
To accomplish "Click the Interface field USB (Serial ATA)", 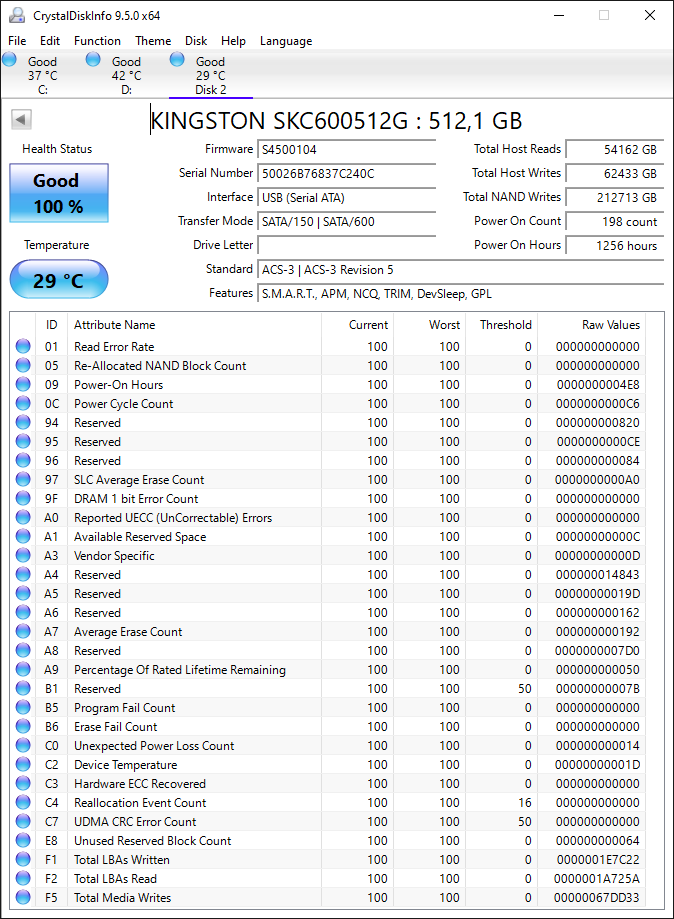I will 346,198.
